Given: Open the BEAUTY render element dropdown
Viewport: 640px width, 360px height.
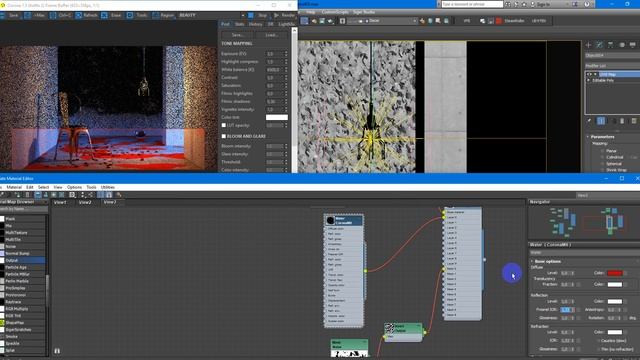Looking at the screenshot, I should [x=211, y=15].
